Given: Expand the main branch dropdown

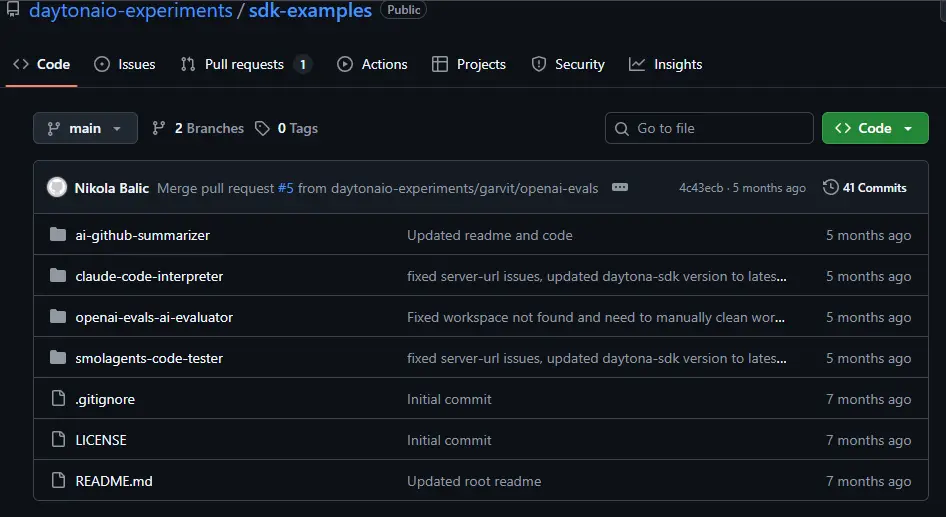Looking at the screenshot, I should point(85,128).
